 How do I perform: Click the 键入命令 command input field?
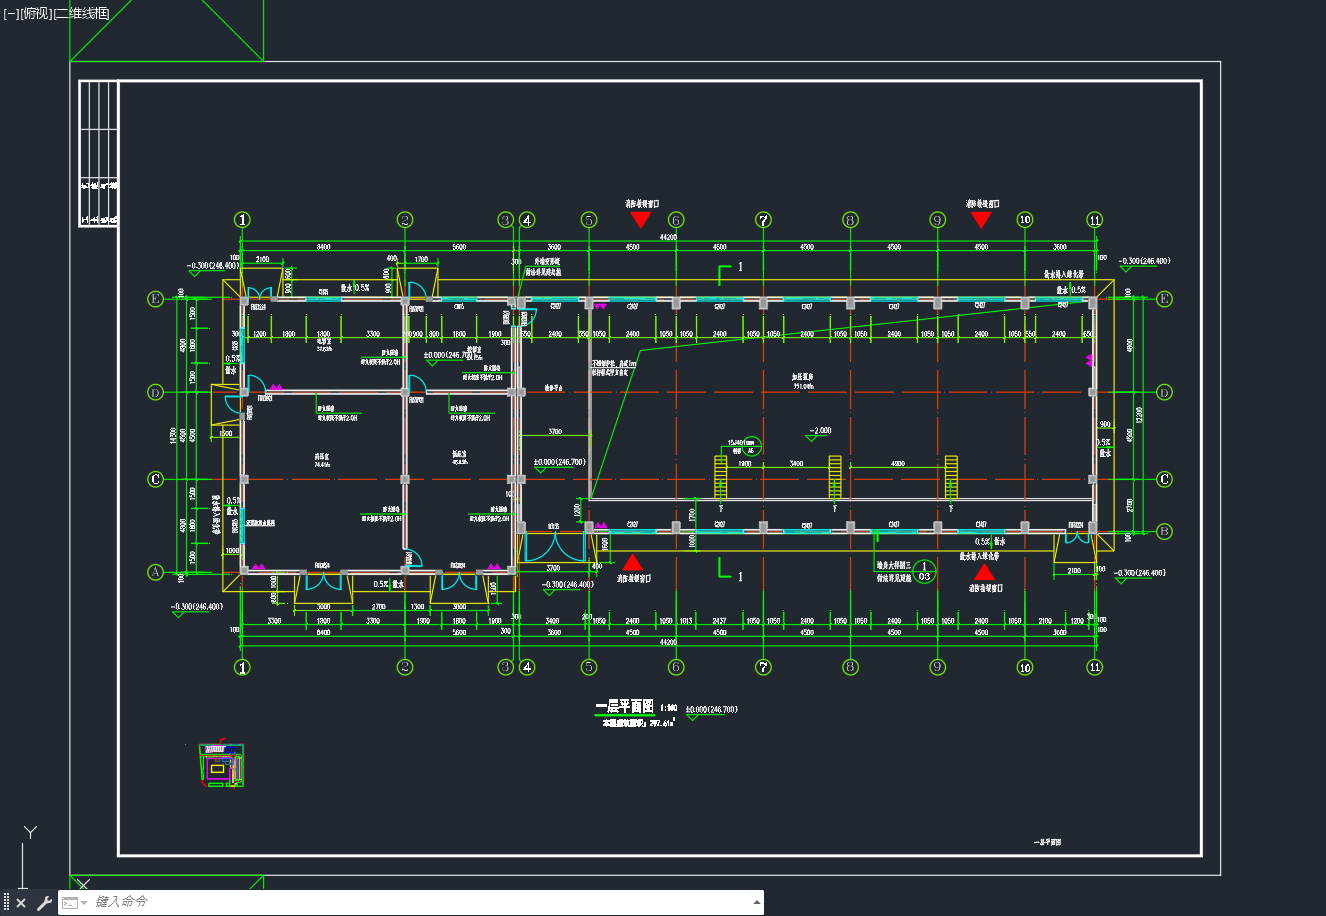pyautogui.click(x=420, y=902)
